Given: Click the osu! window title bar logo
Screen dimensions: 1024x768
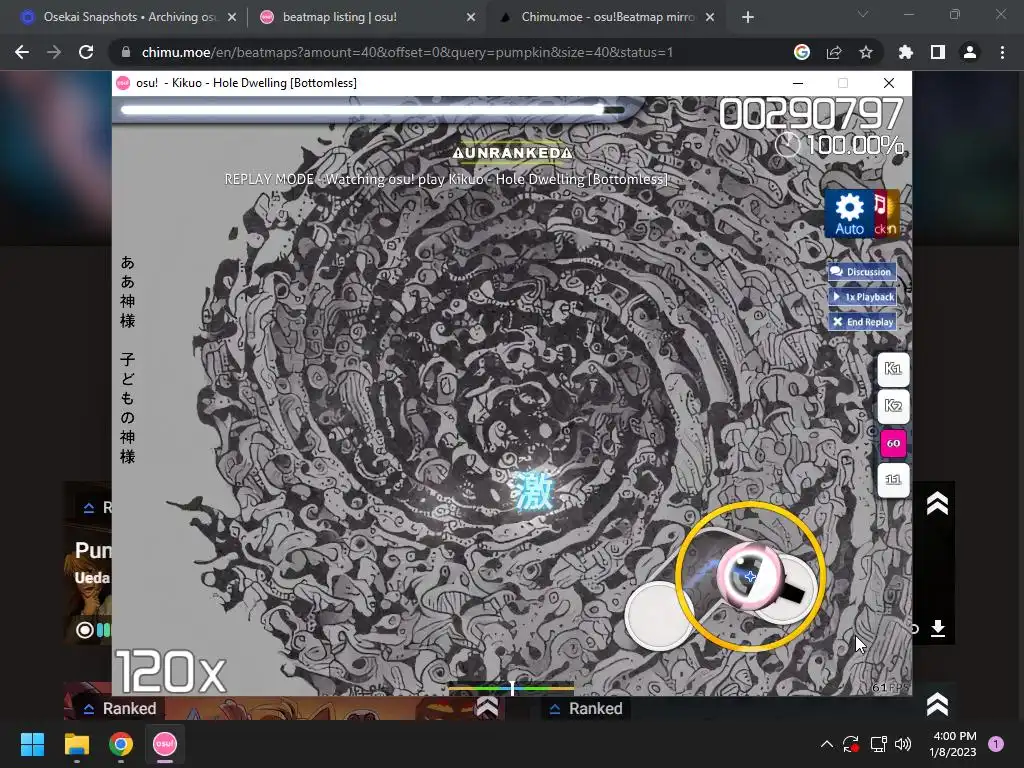Looking at the screenshot, I should (x=123, y=83).
